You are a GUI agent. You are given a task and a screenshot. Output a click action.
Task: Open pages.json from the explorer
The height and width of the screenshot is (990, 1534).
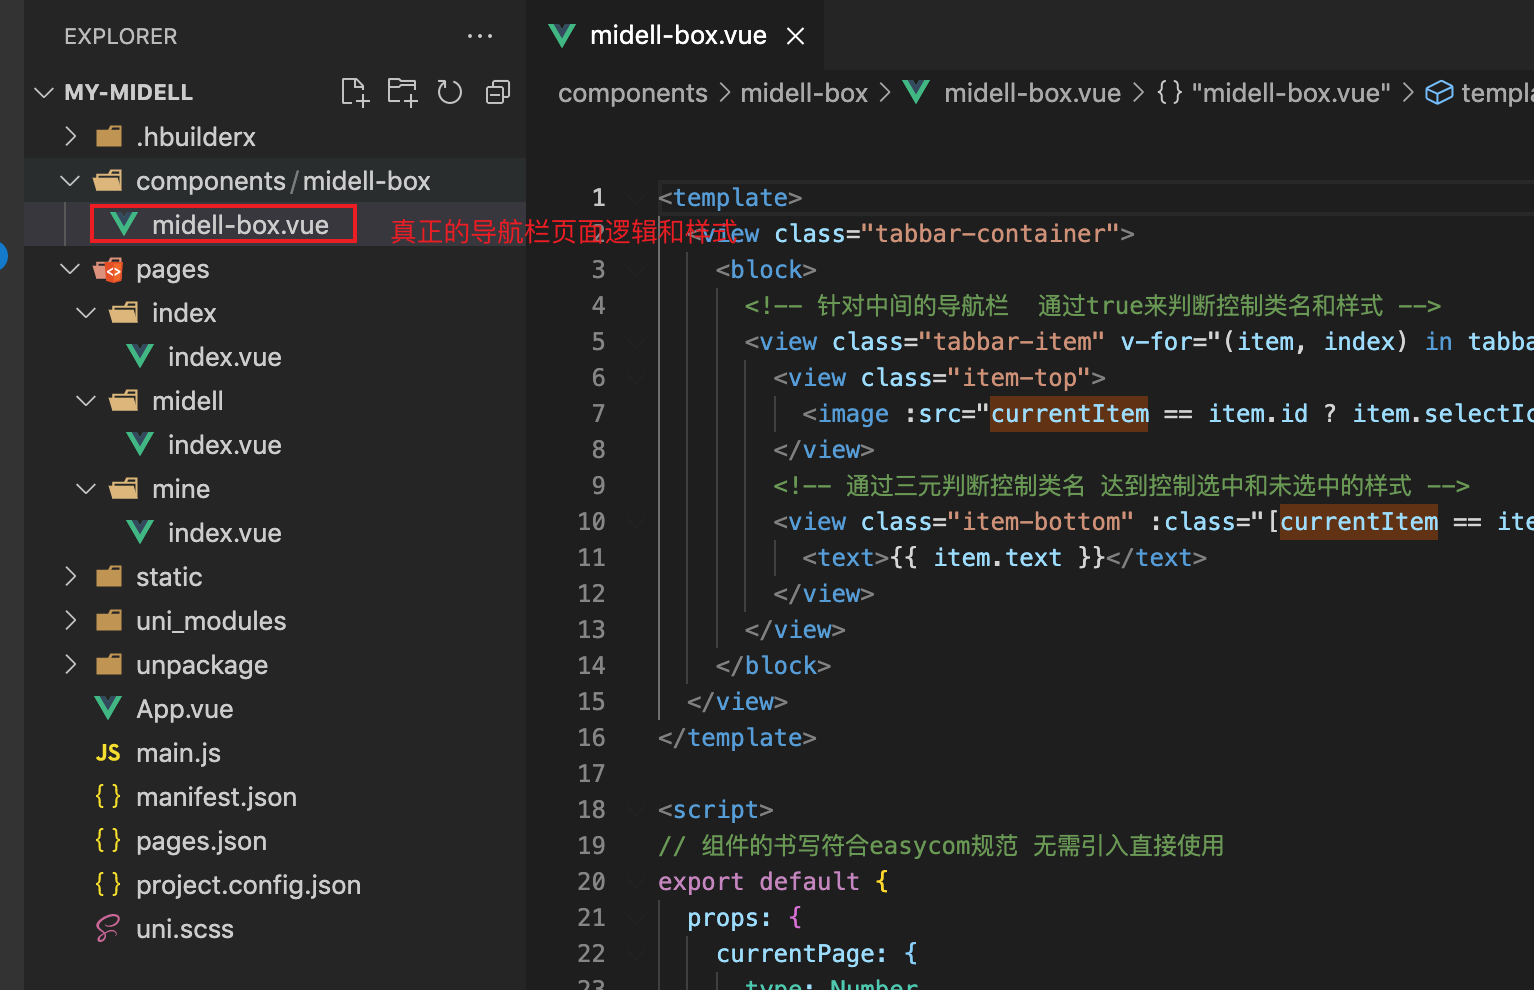(x=201, y=841)
